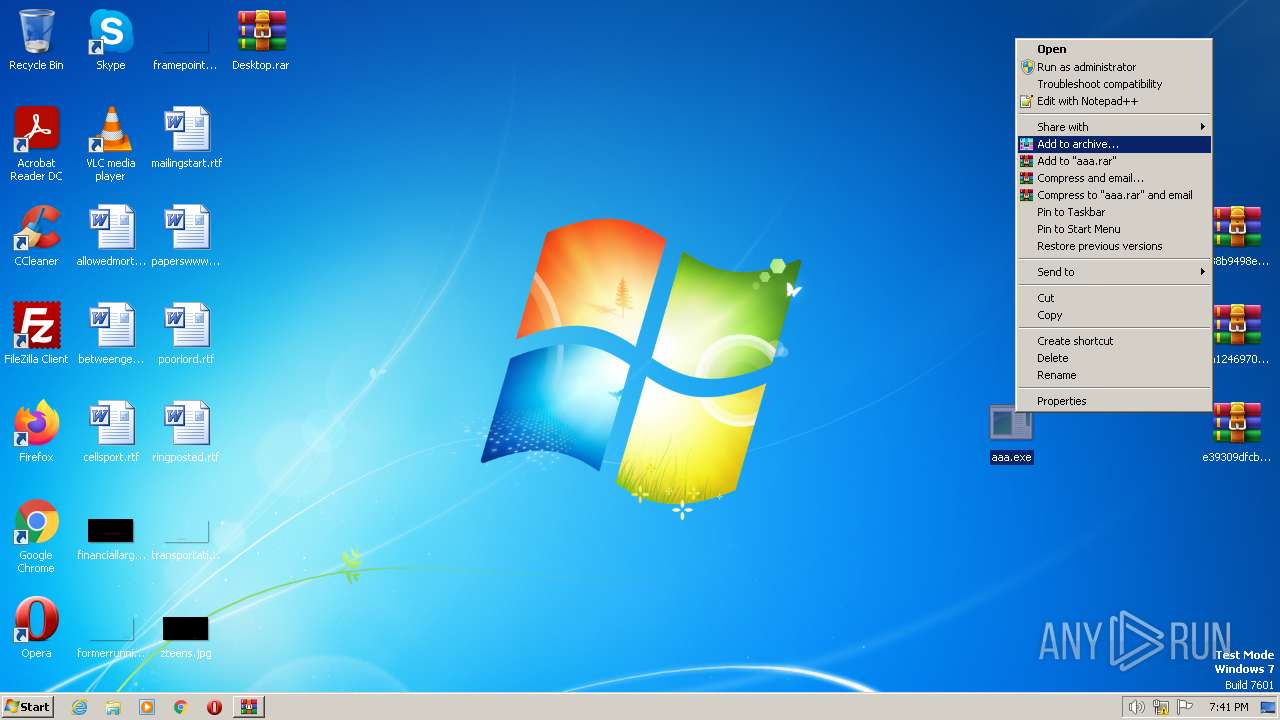Open Chrome from the taskbar
1280x720 pixels.
[x=181, y=707]
